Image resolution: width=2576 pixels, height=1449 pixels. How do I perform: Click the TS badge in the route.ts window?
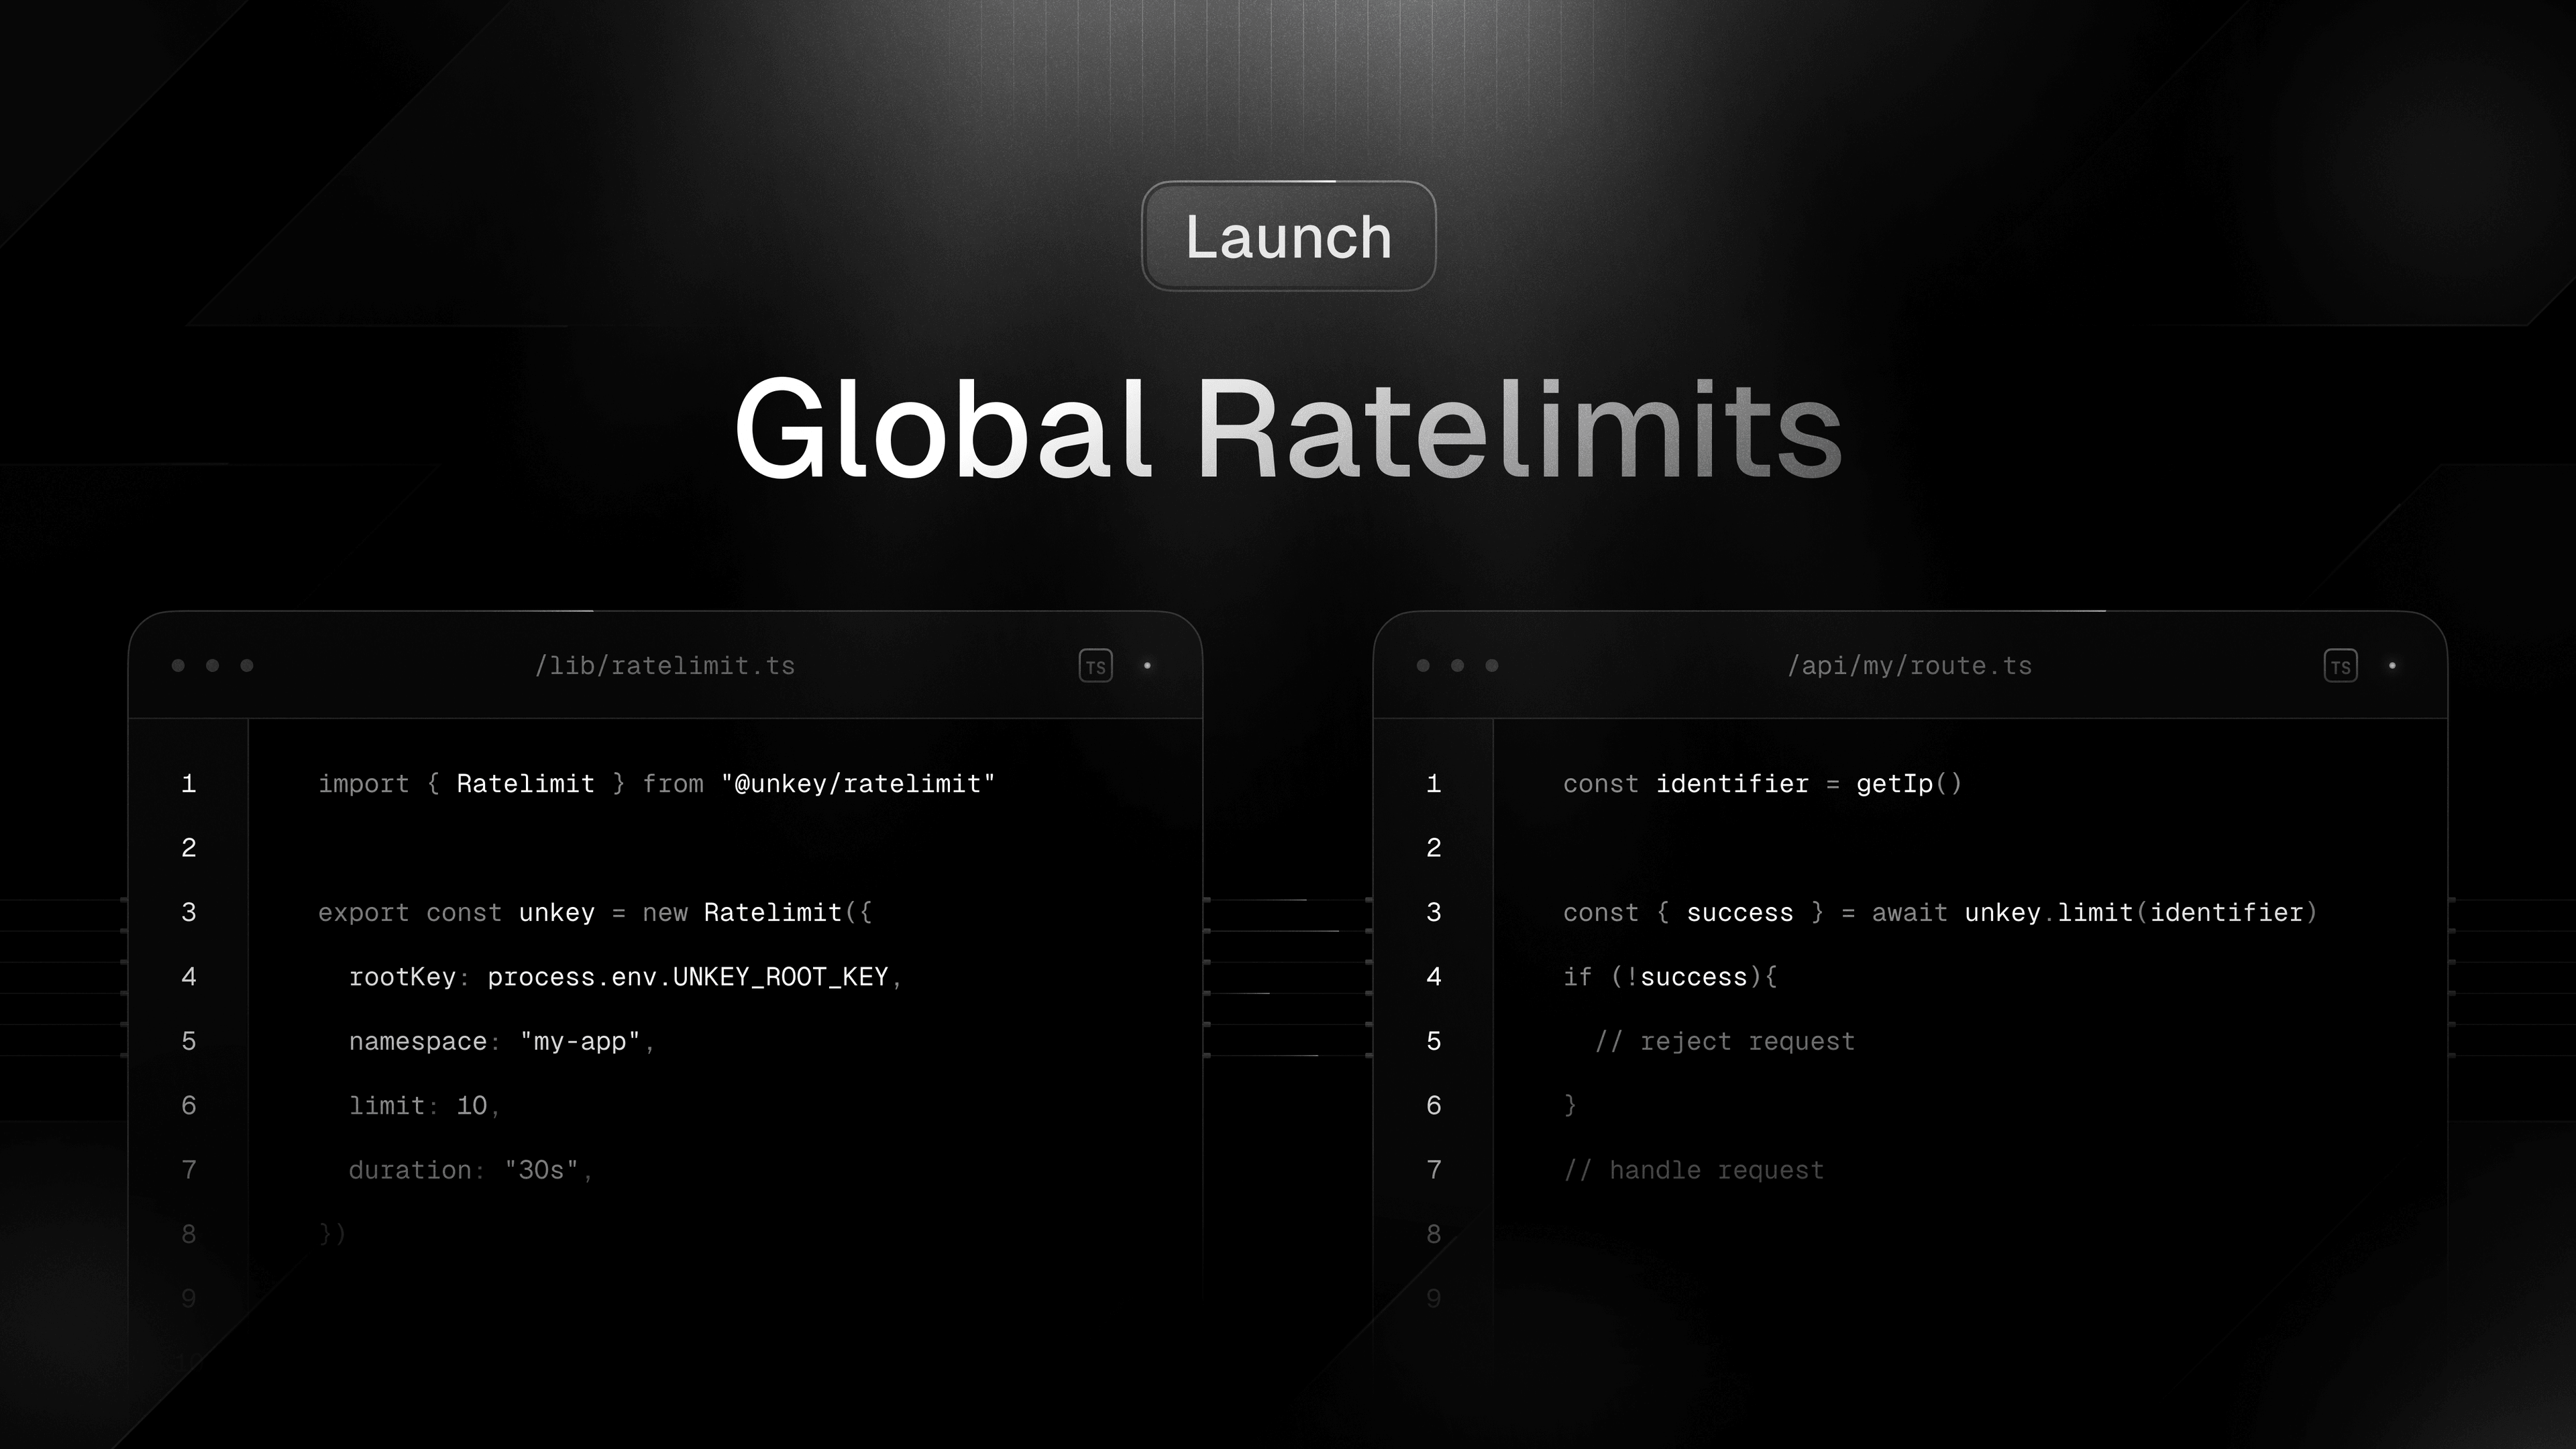tap(2341, 665)
